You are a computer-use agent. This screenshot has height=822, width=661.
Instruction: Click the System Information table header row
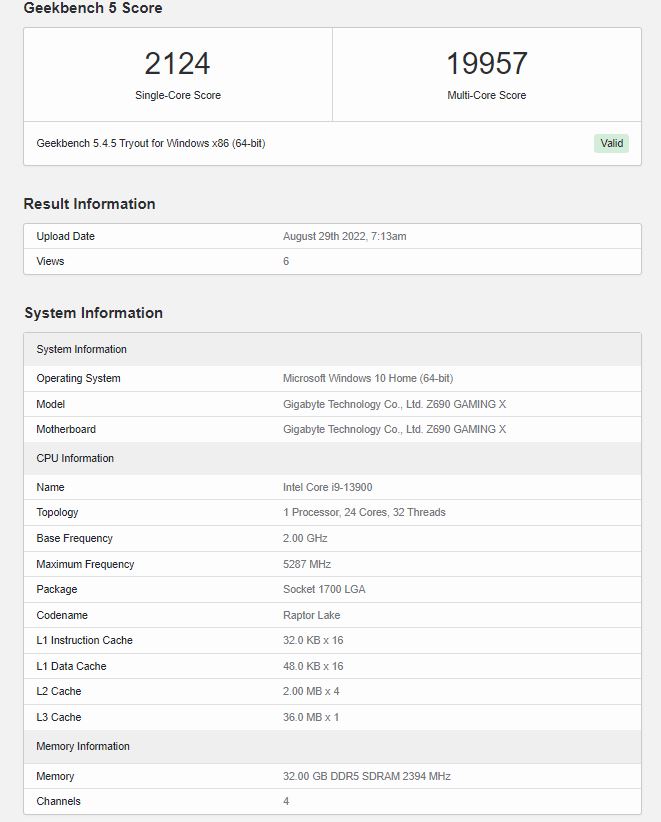(332, 349)
